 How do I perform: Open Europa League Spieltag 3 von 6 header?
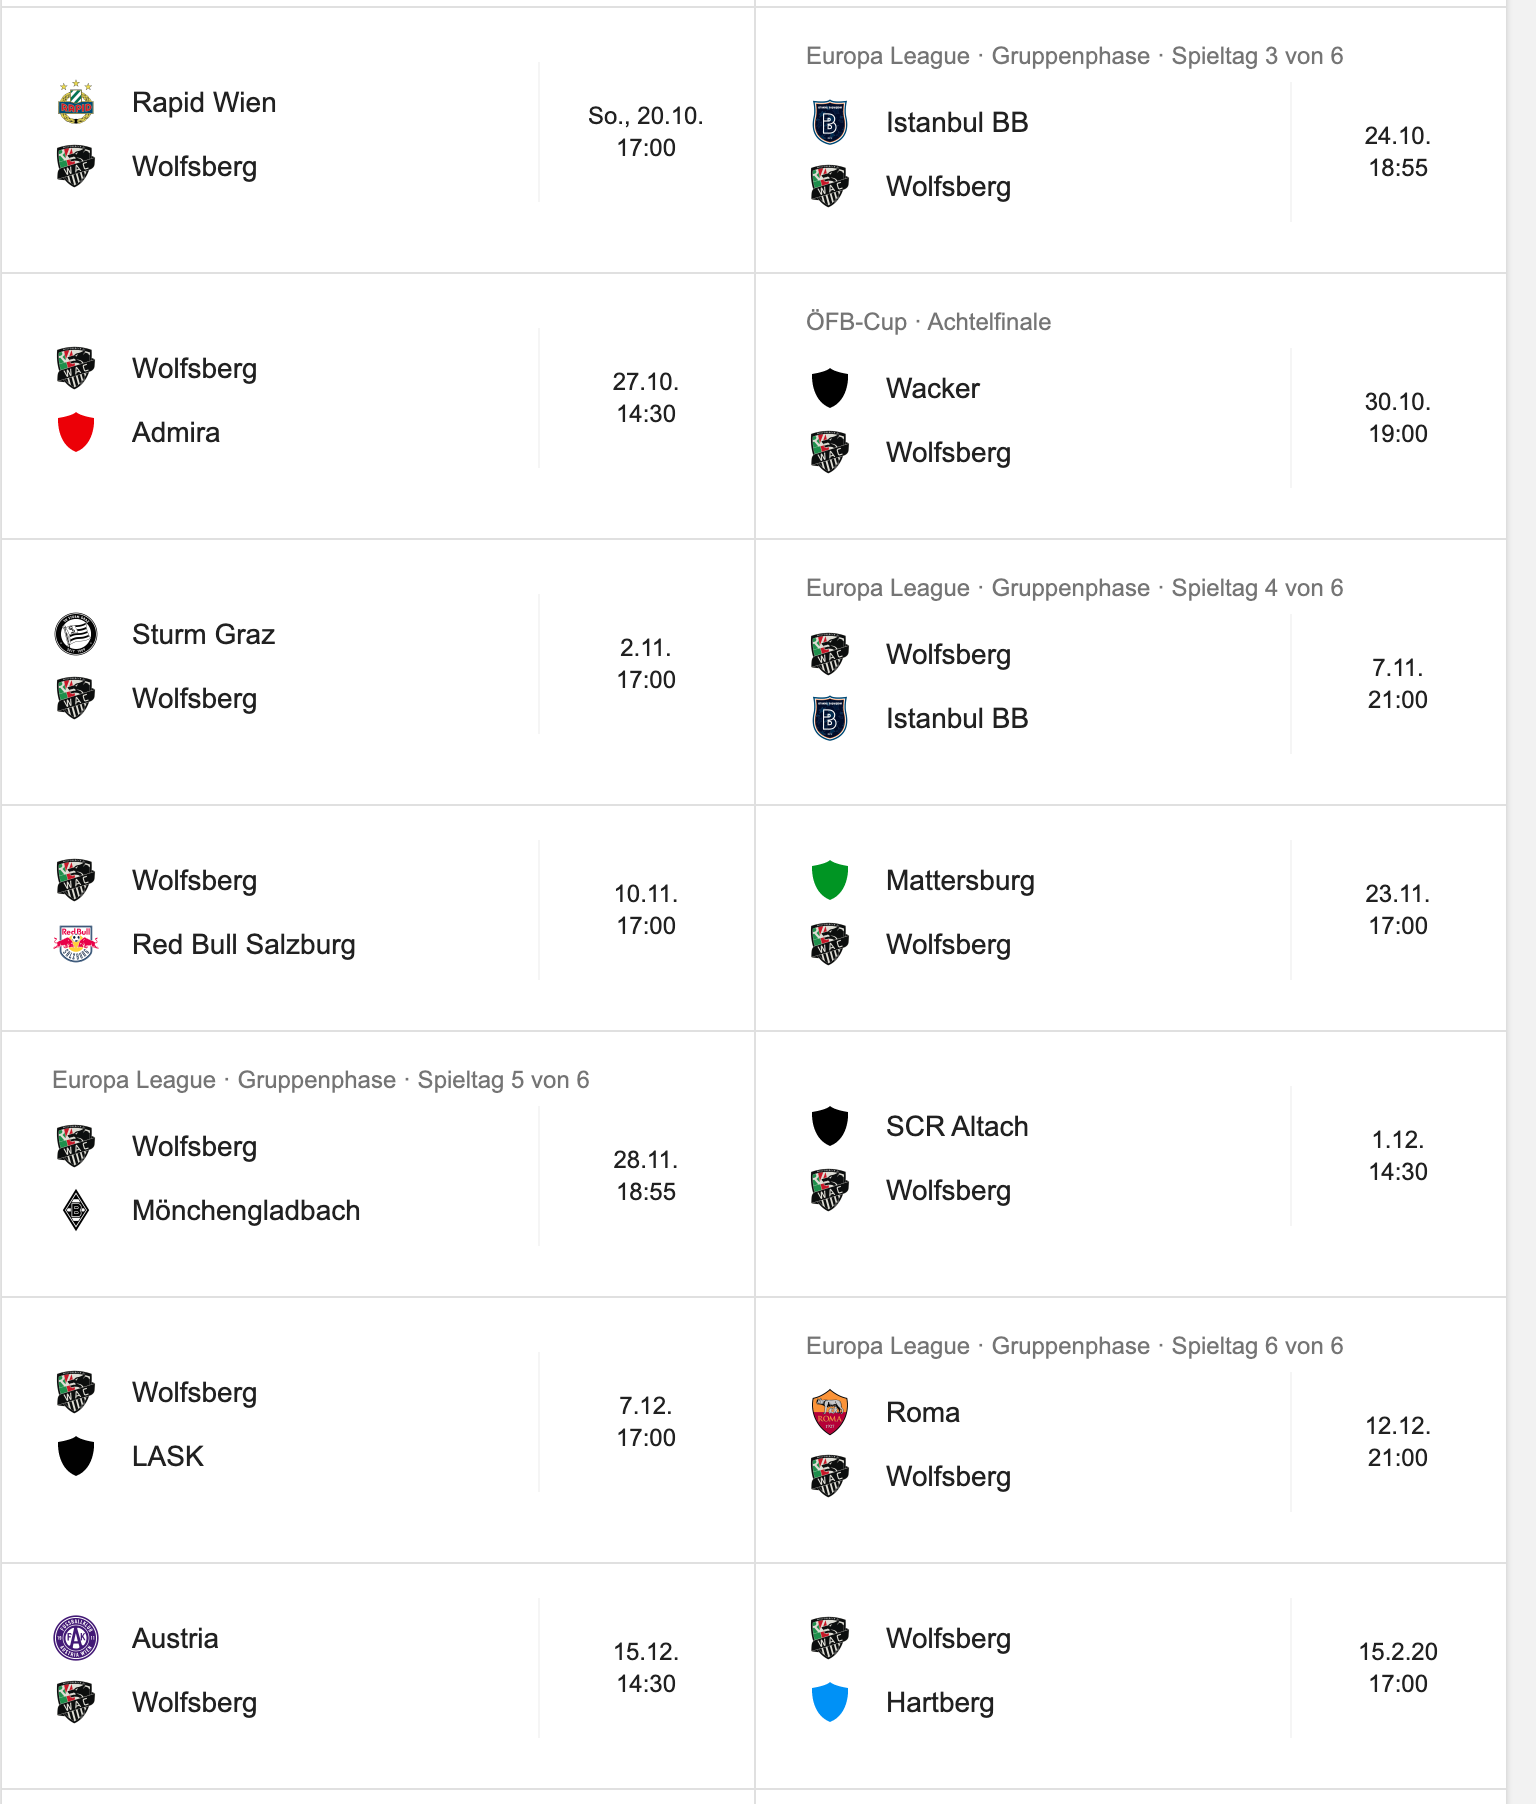[x=1074, y=56]
